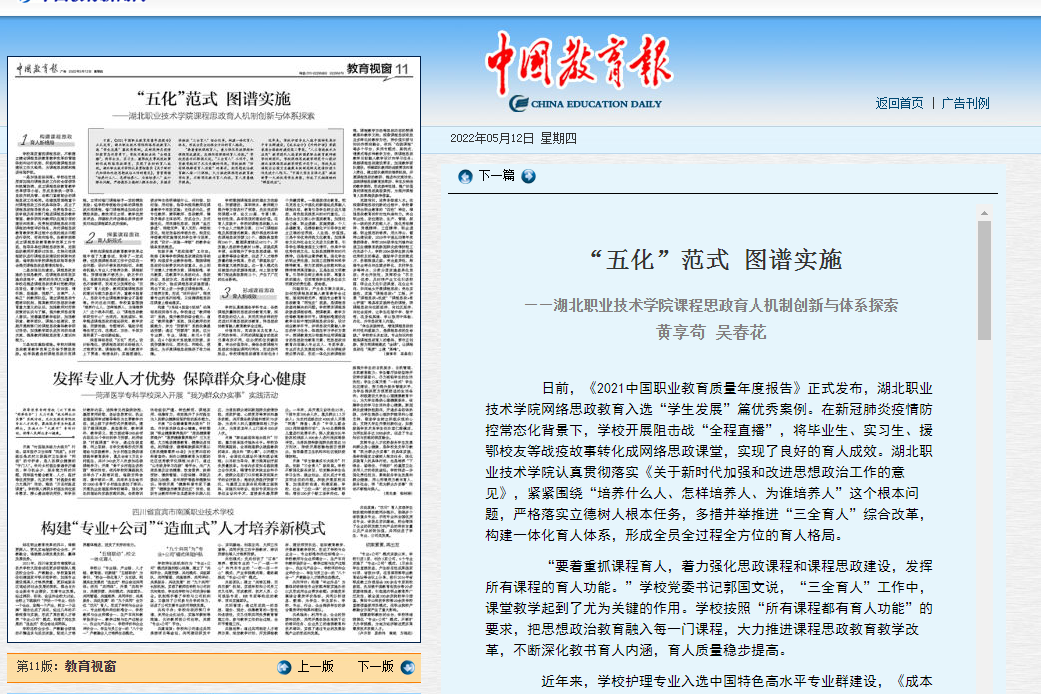Click the arrow icon right of 下一篇
Image resolution: width=1041 pixels, height=694 pixels.
(529, 177)
